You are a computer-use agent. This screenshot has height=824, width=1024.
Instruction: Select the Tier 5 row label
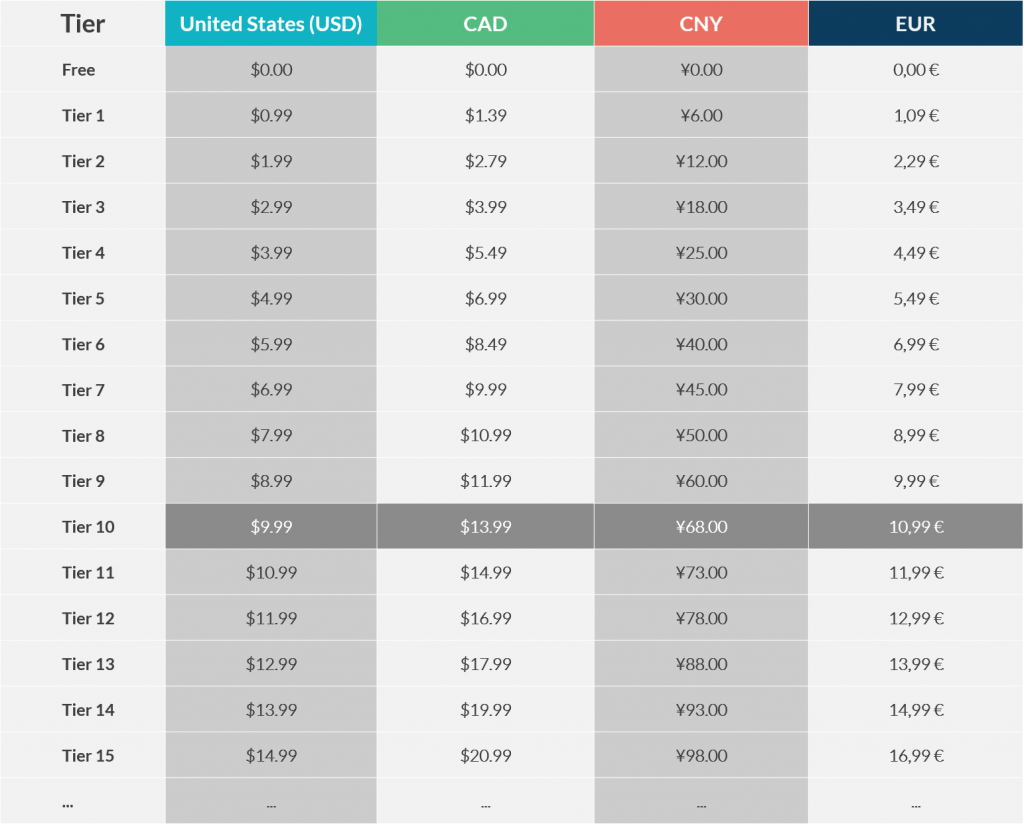coord(83,298)
